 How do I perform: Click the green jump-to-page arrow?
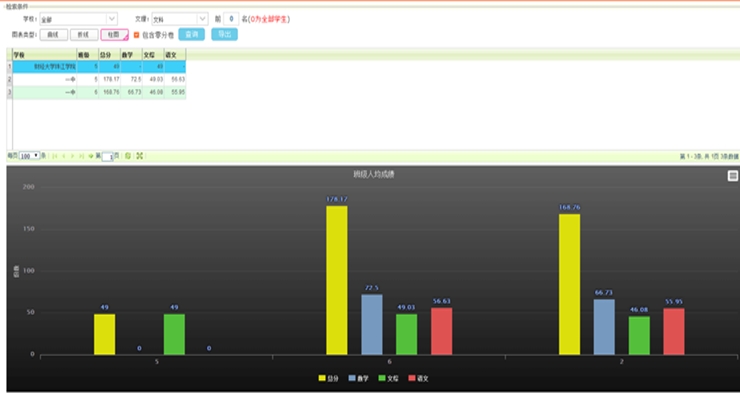click(x=91, y=156)
